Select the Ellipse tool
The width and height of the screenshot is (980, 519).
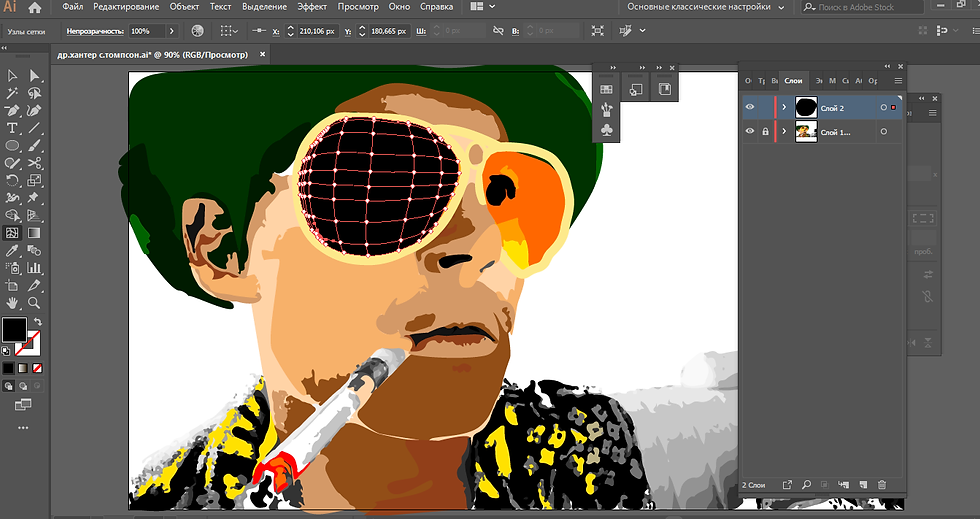coord(12,146)
